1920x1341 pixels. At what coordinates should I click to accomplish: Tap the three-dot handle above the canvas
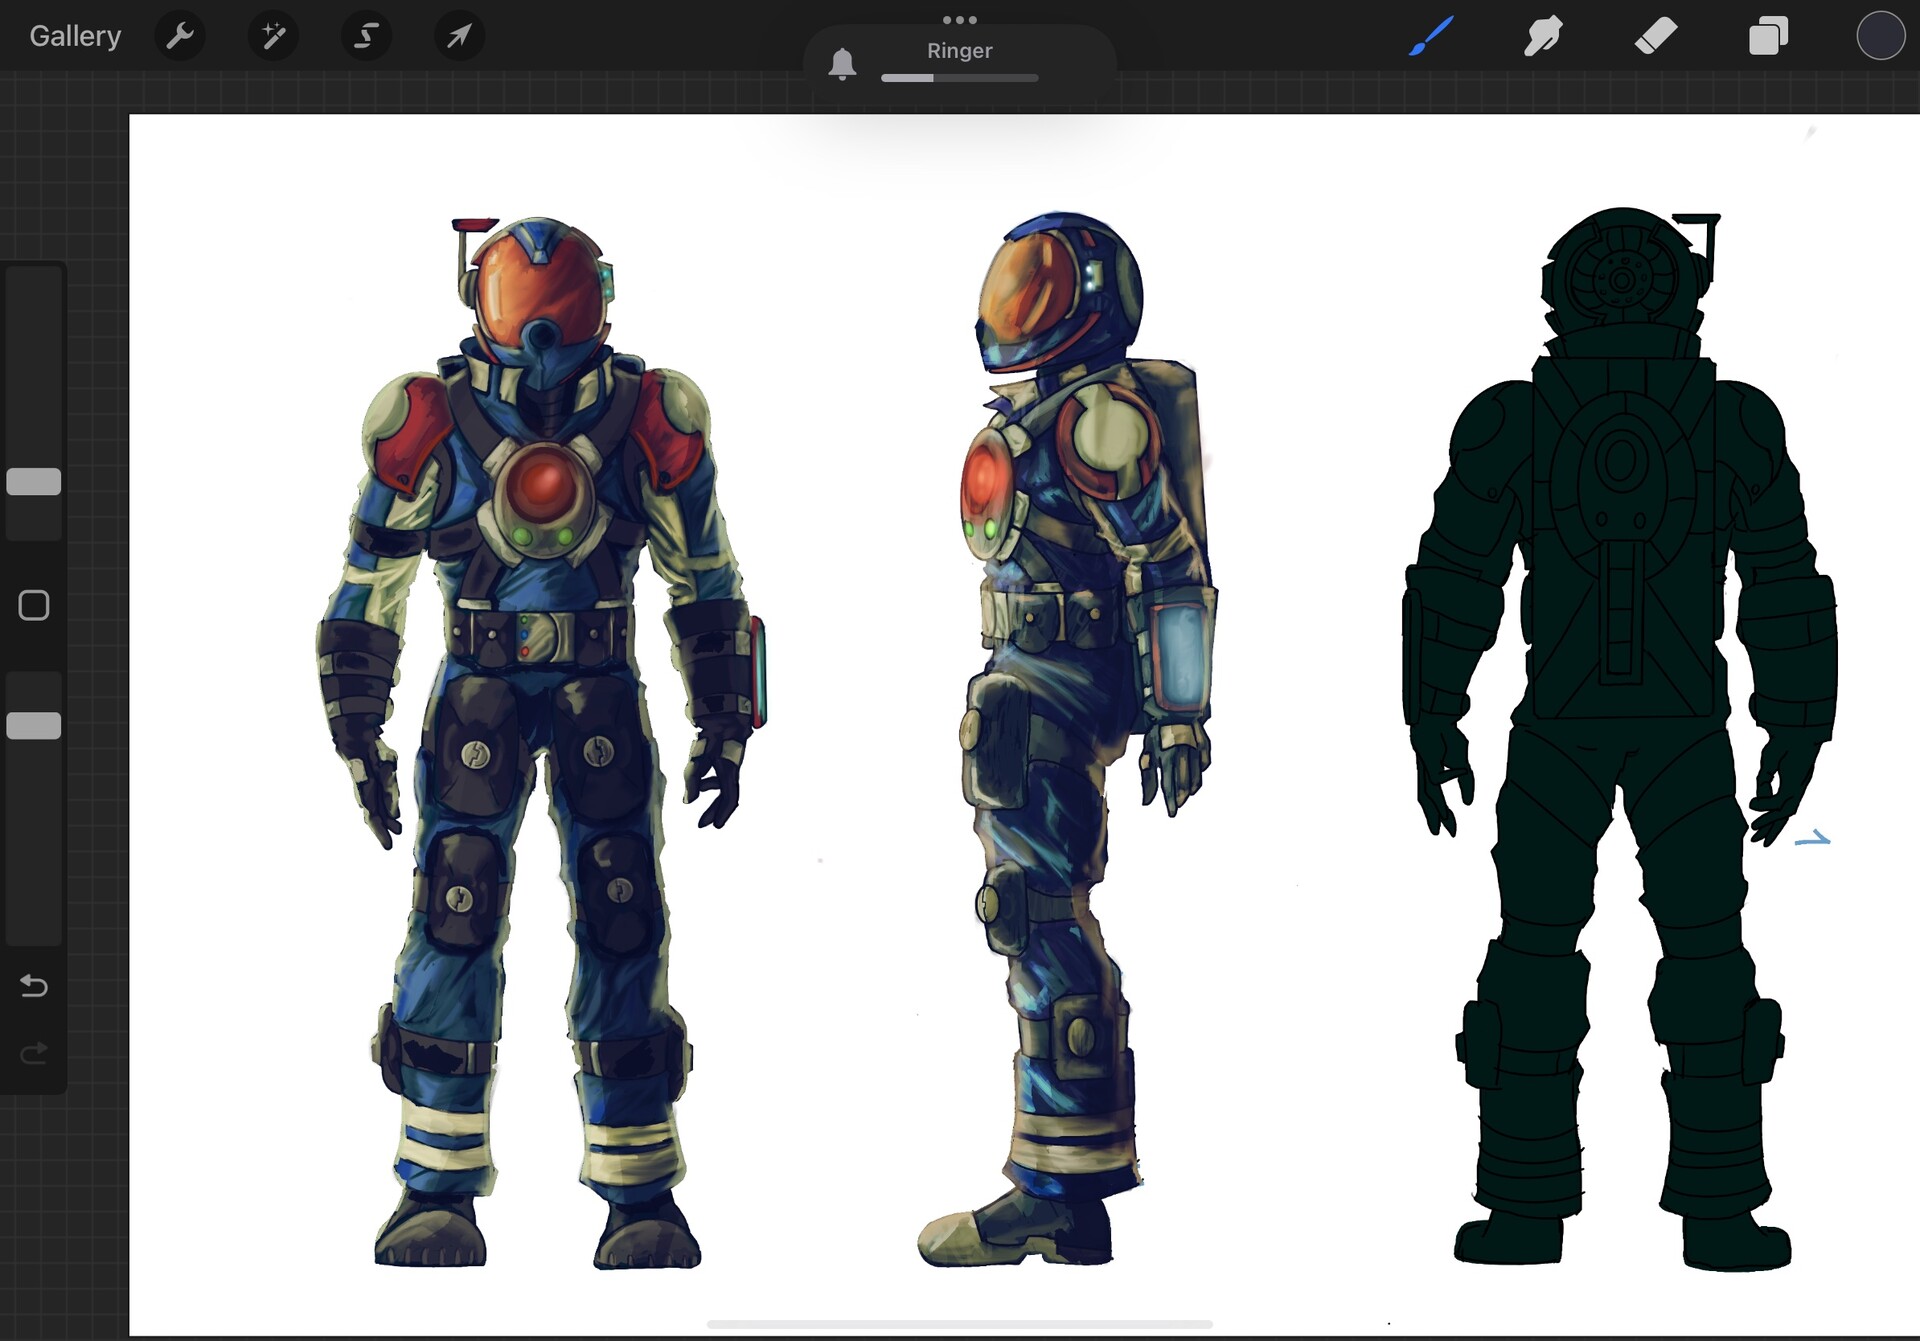[960, 19]
